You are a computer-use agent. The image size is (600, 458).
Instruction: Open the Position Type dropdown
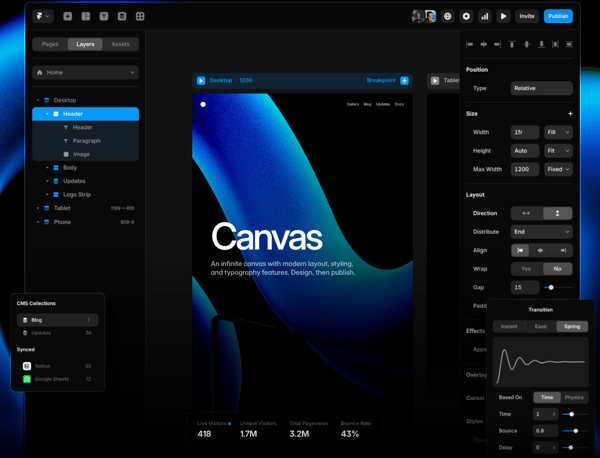point(541,88)
